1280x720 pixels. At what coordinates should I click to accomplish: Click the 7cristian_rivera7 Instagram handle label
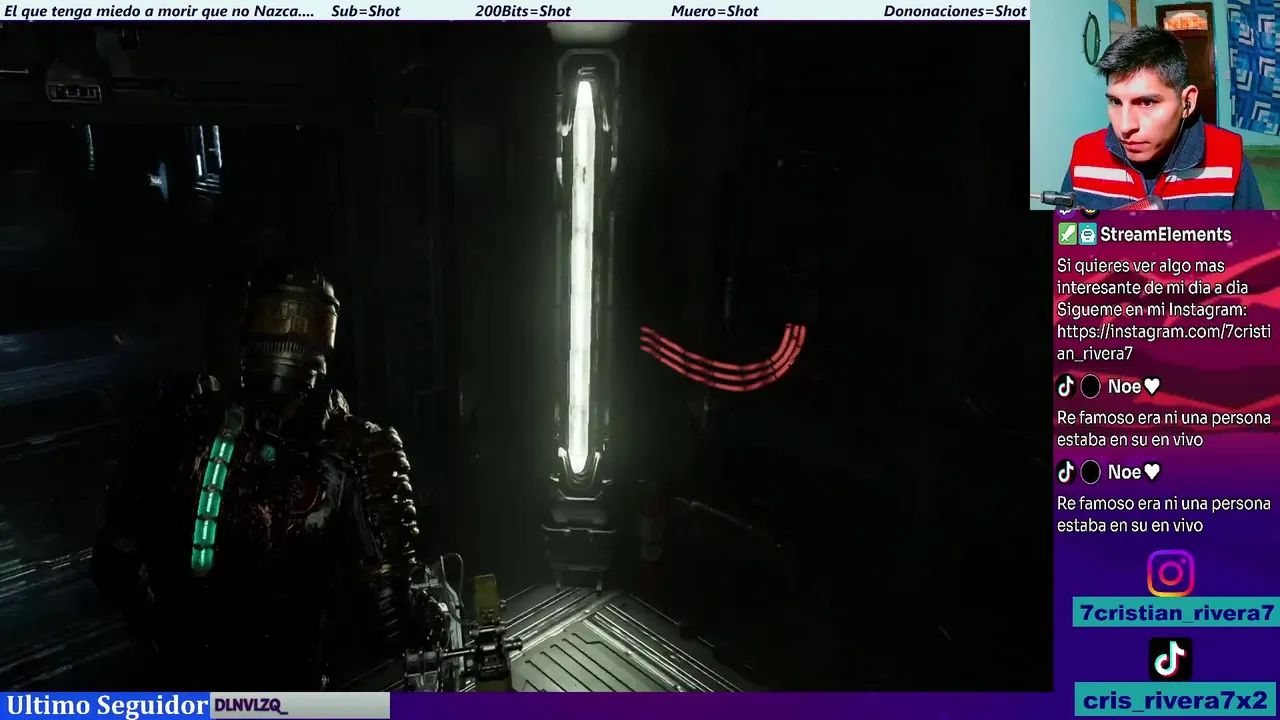1177,613
